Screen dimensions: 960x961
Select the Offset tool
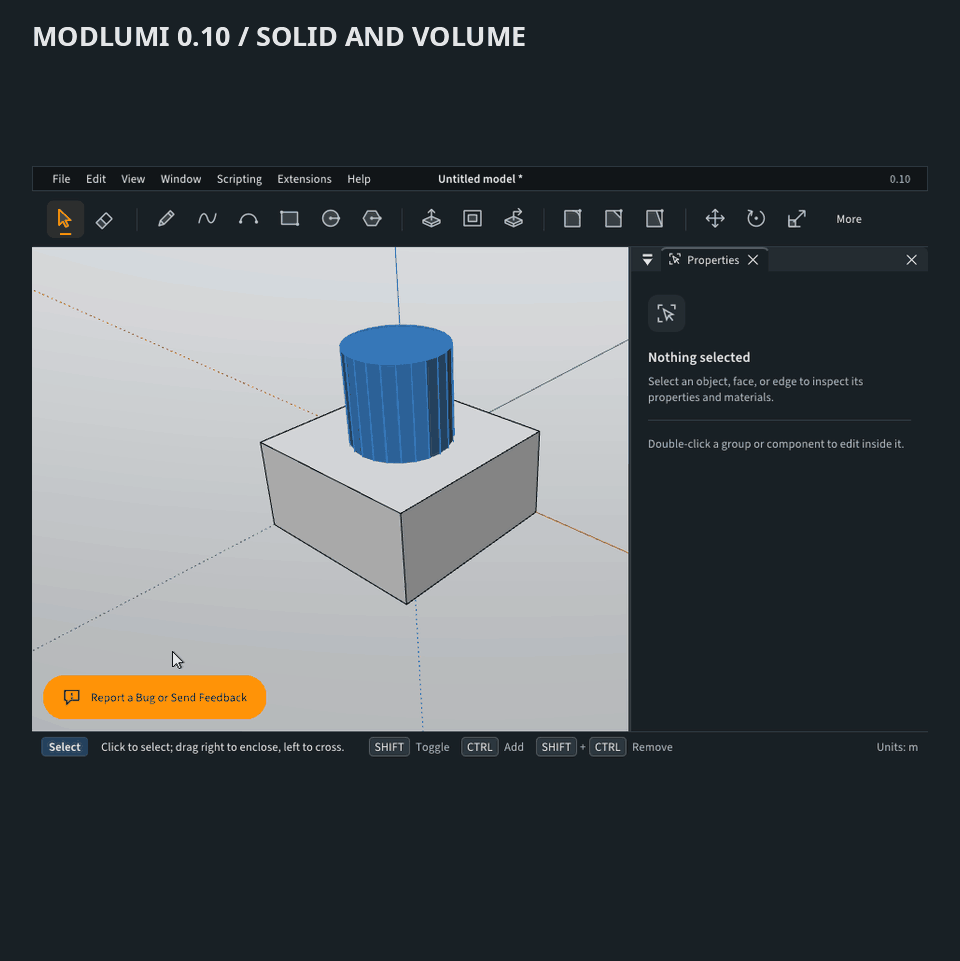click(472, 219)
